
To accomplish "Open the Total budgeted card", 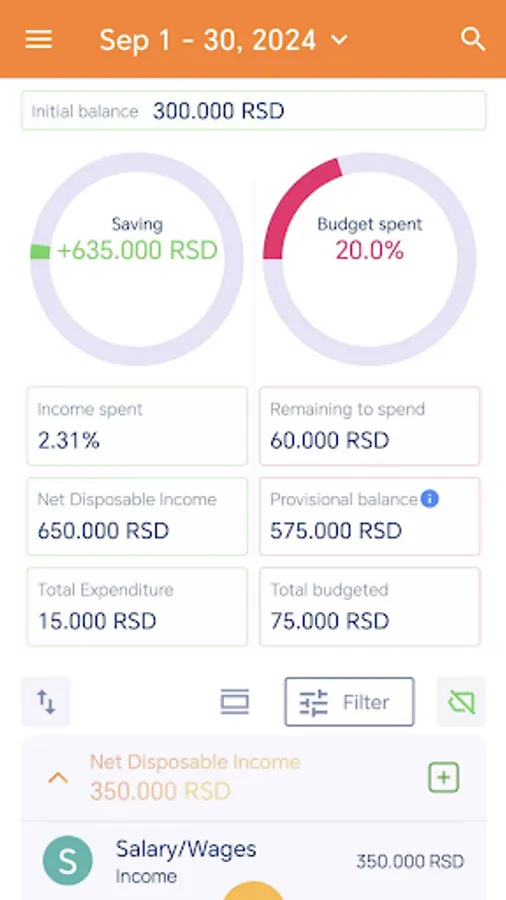I will click(x=369, y=607).
